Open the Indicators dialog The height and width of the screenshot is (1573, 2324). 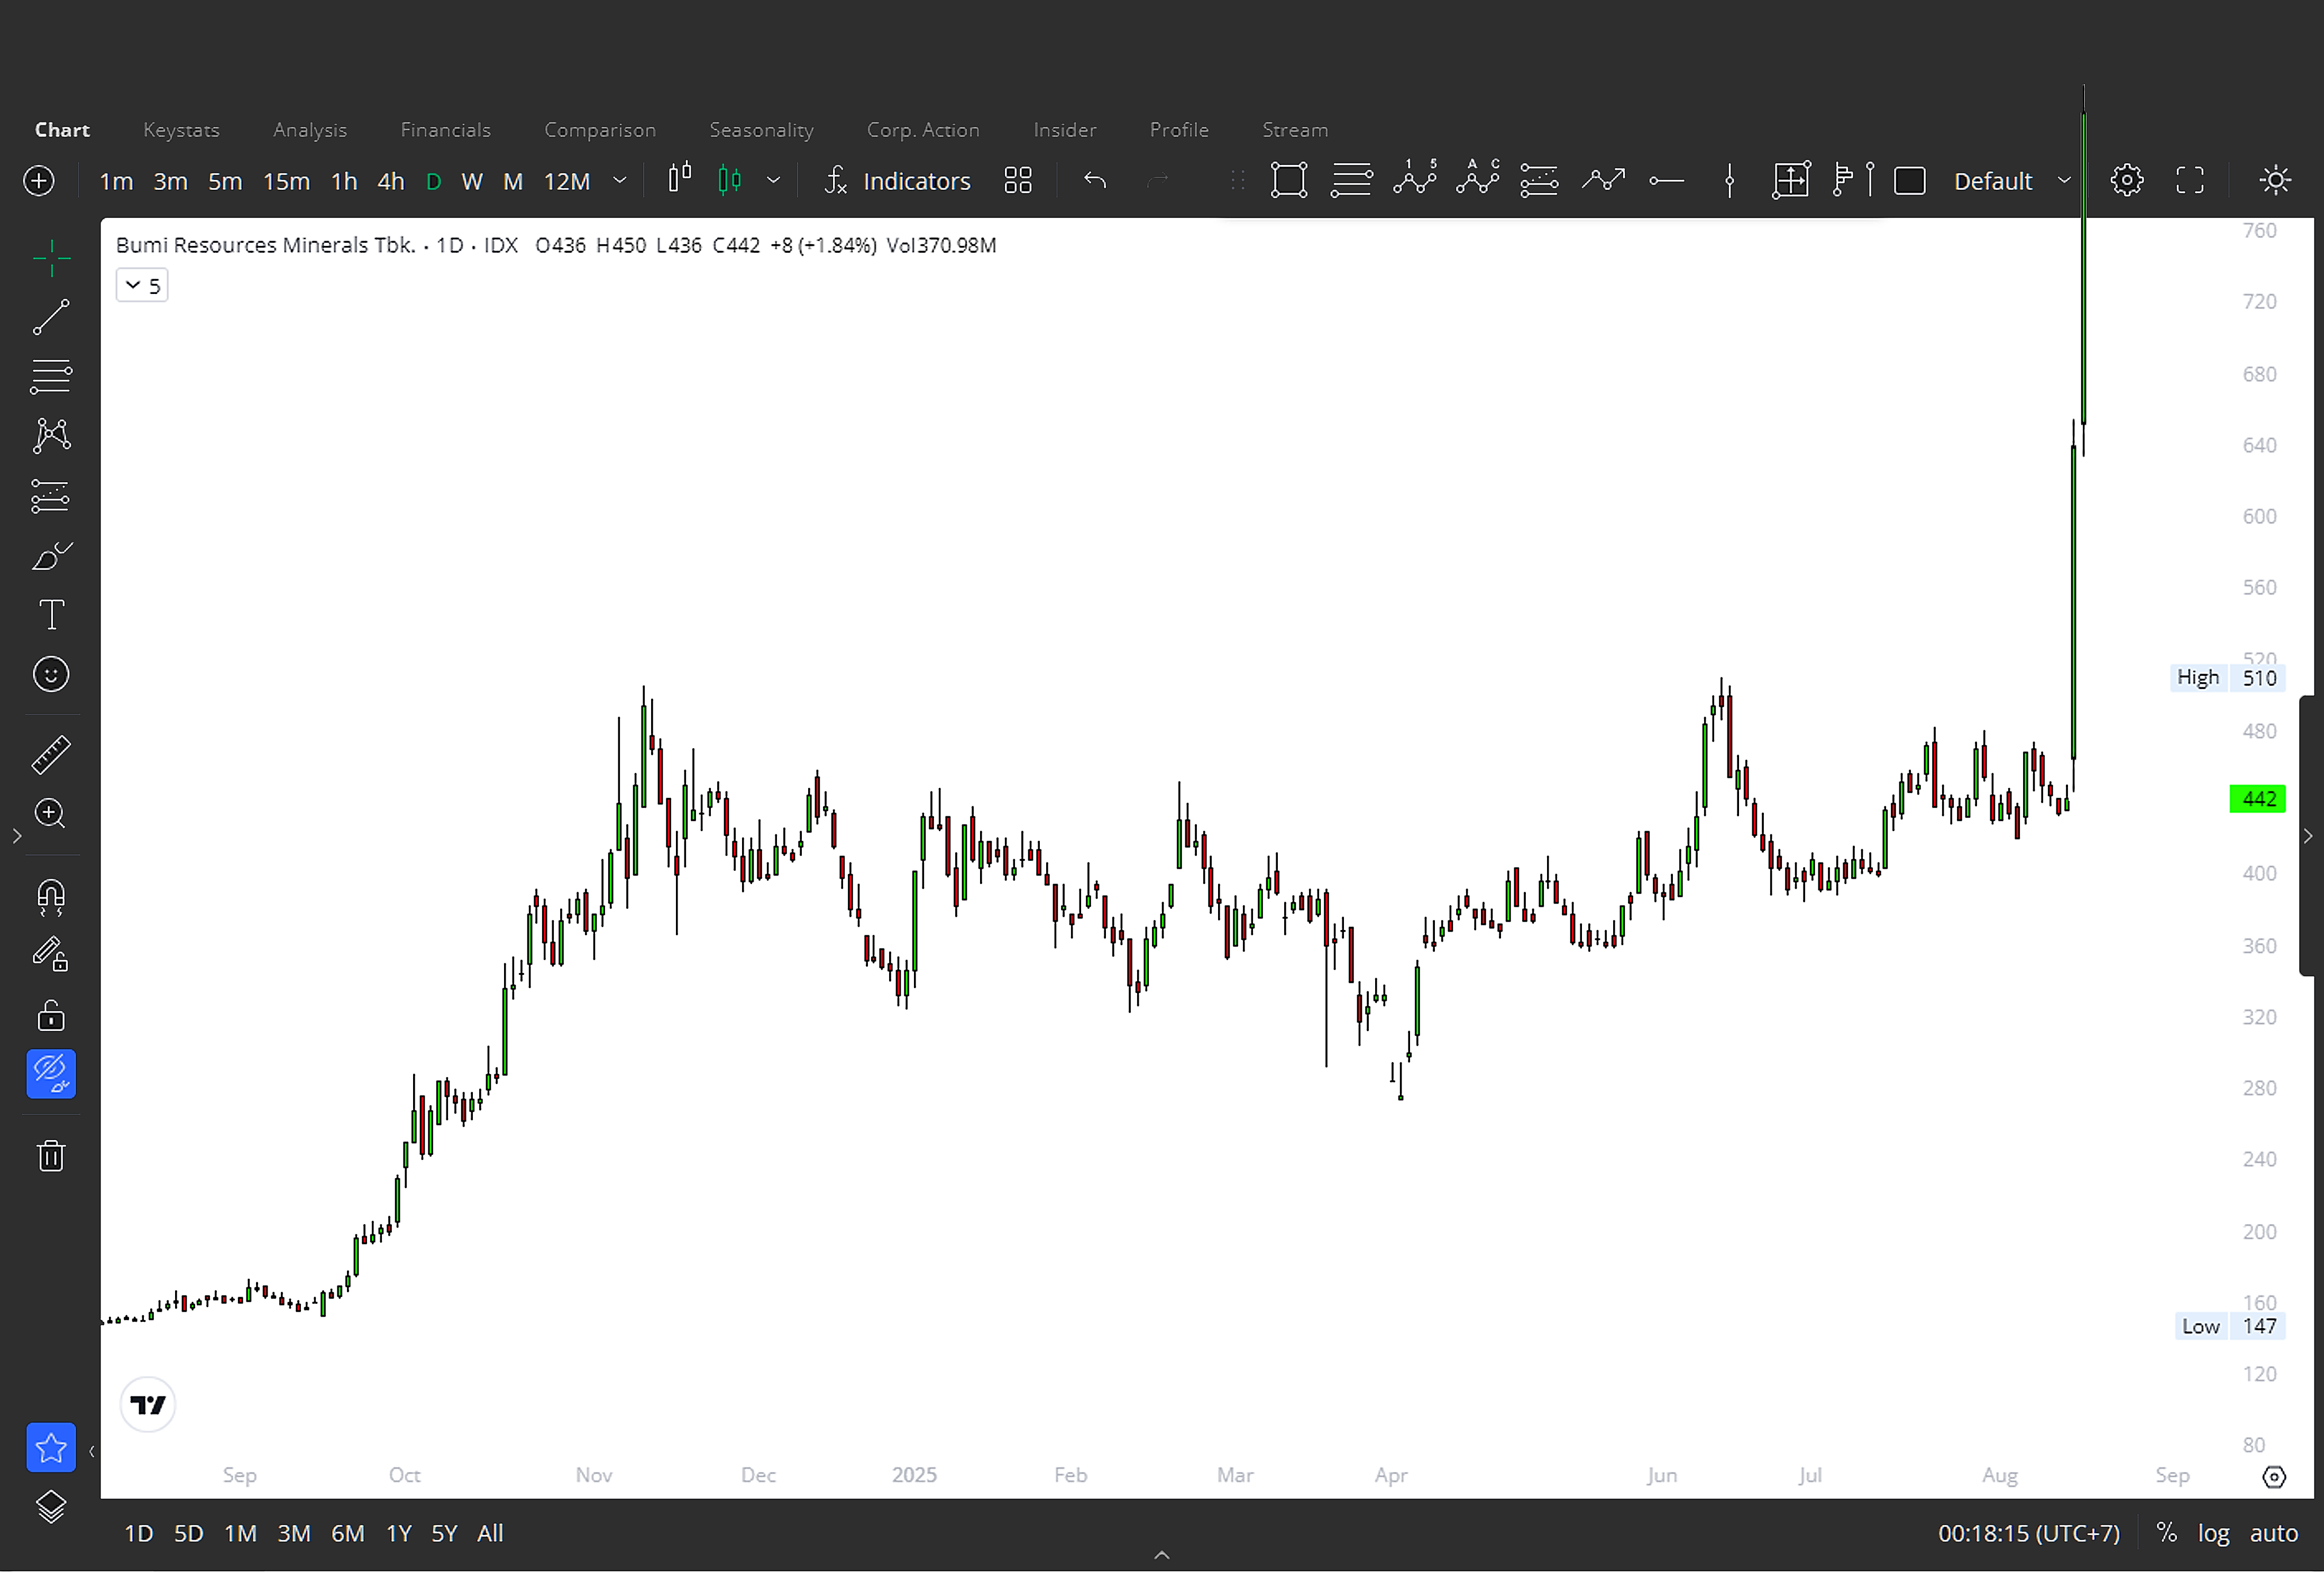pyautogui.click(x=897, y=181)
